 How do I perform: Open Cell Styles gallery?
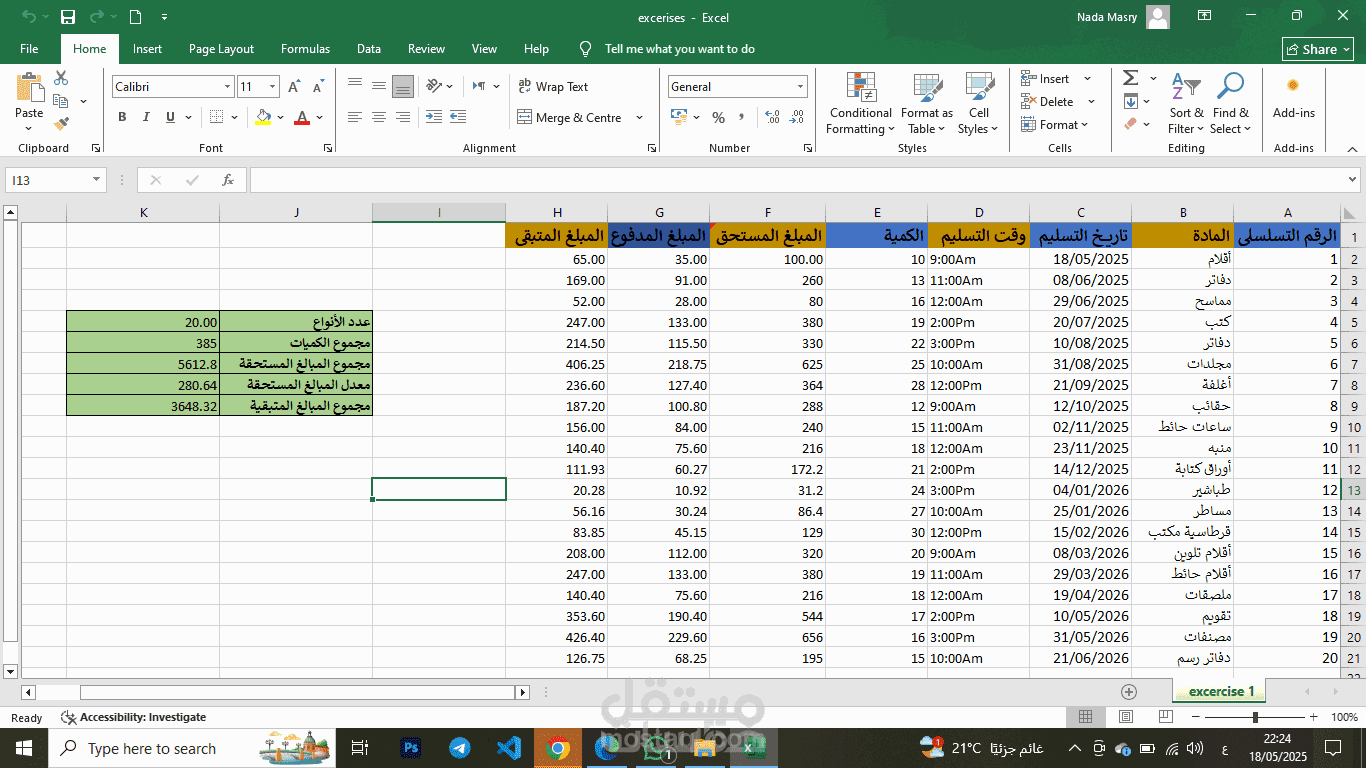tap(978, 103)
